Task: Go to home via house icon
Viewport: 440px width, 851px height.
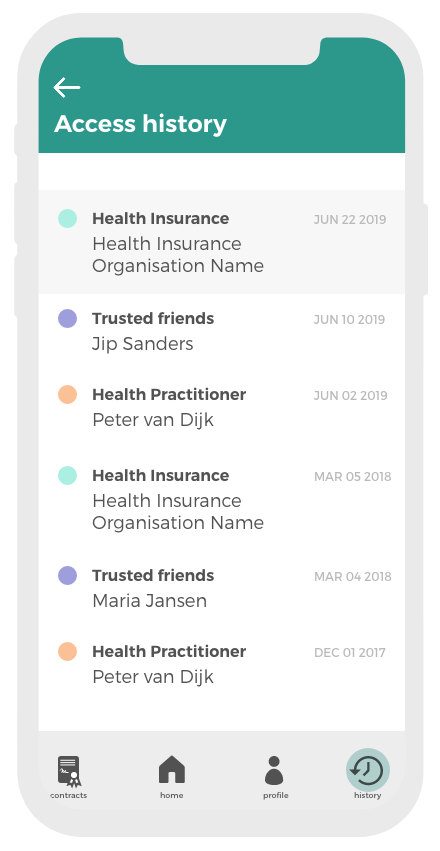Action: [172, 770]
